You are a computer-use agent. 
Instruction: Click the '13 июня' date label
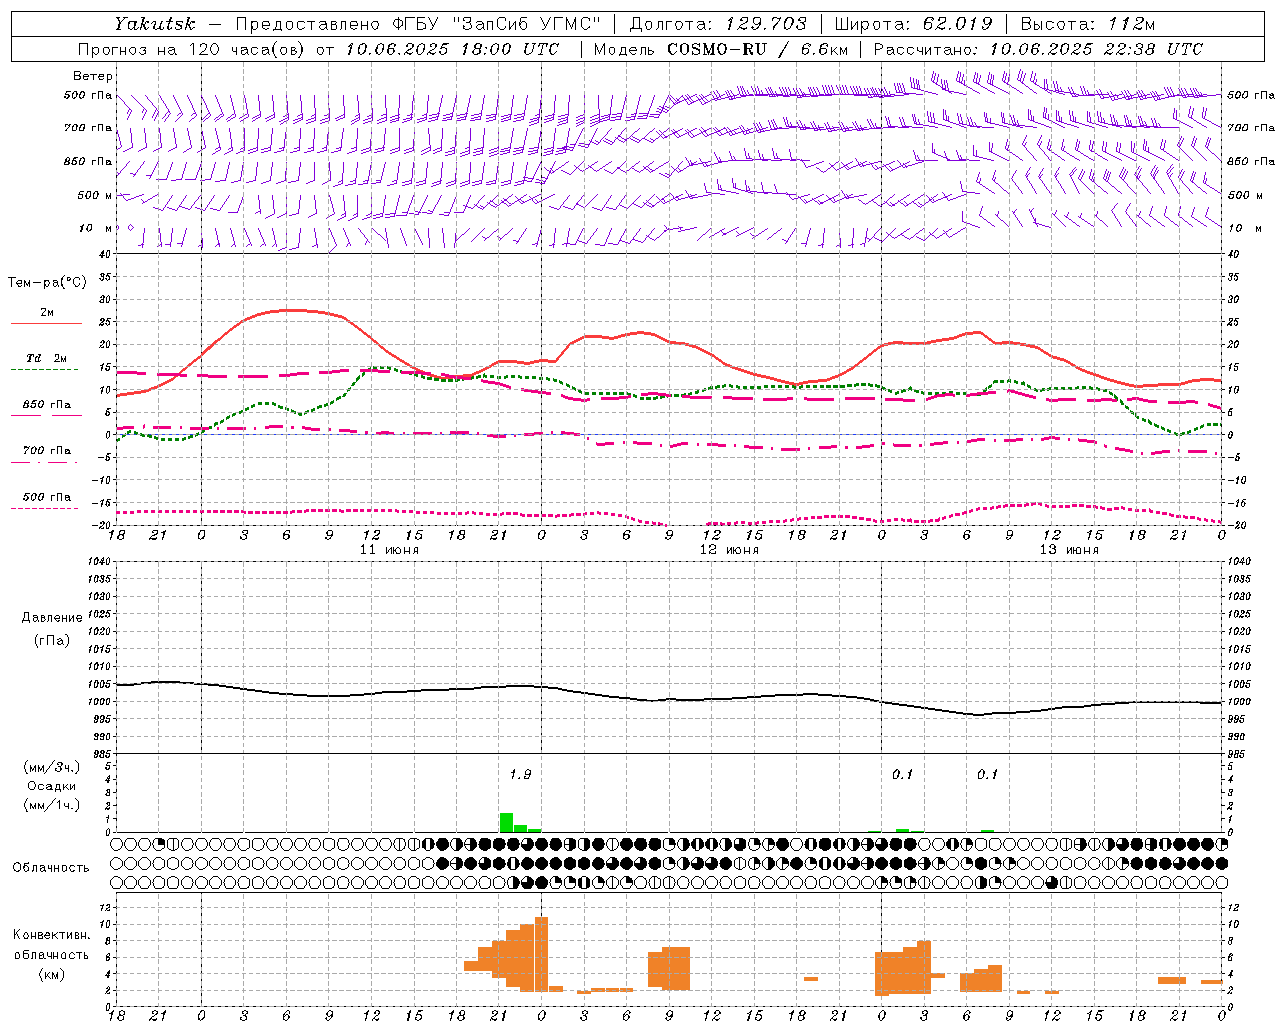tap(1069, 550)
